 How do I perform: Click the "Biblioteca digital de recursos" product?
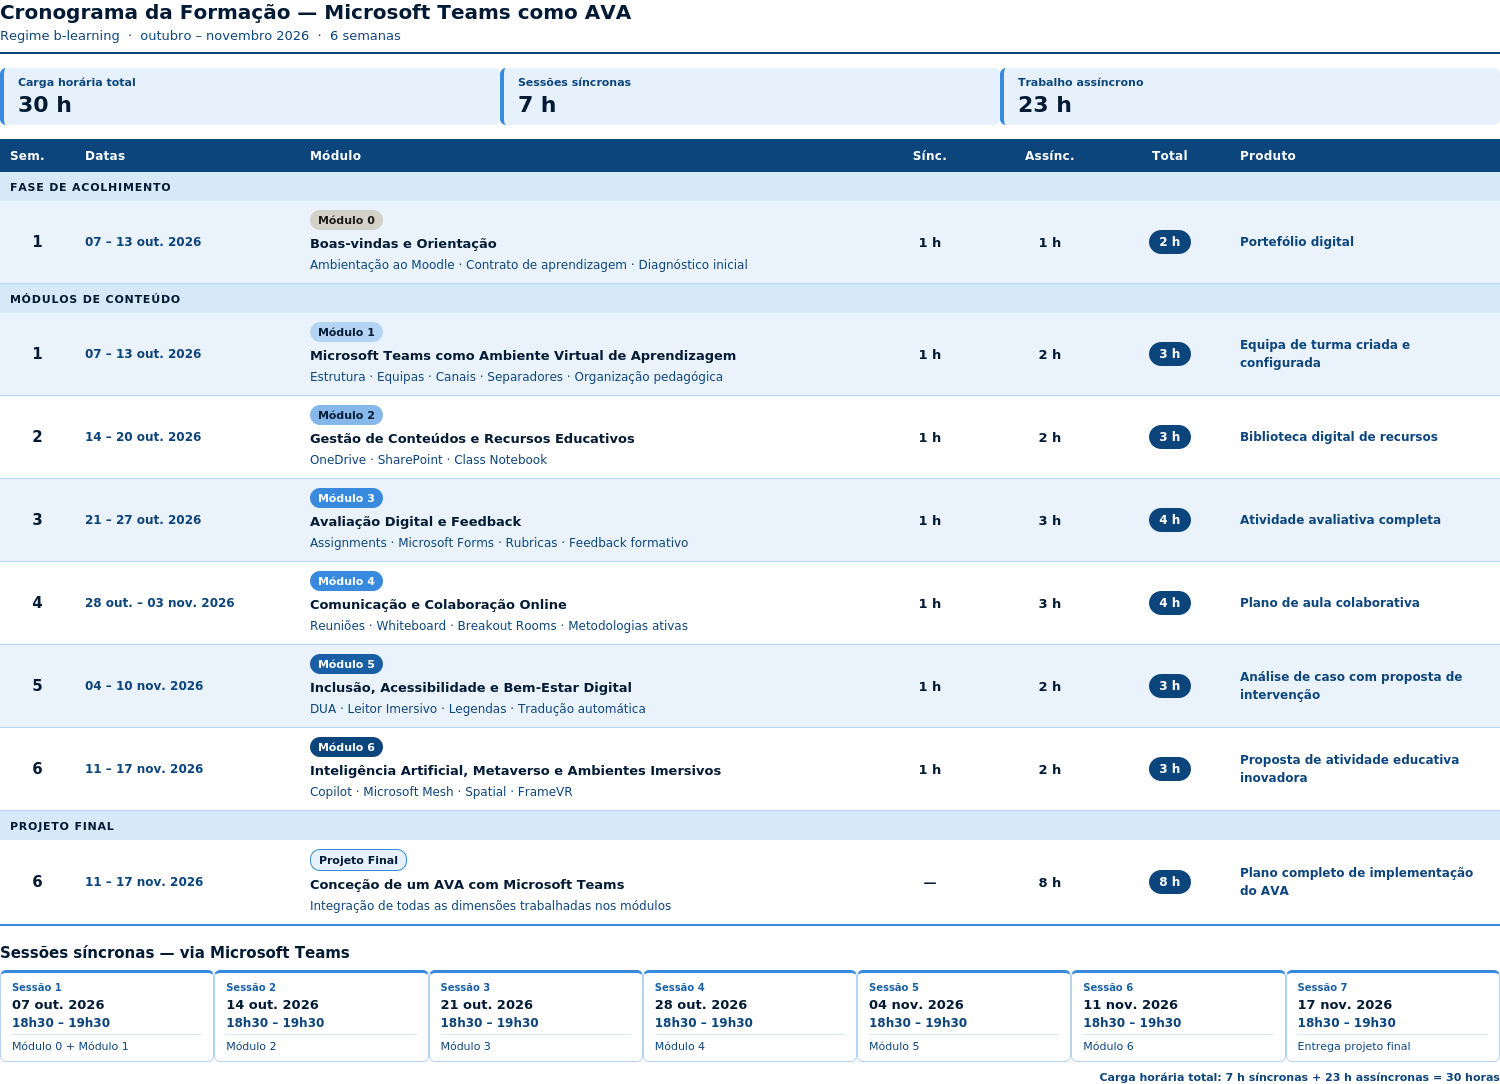pos(1339,437)
